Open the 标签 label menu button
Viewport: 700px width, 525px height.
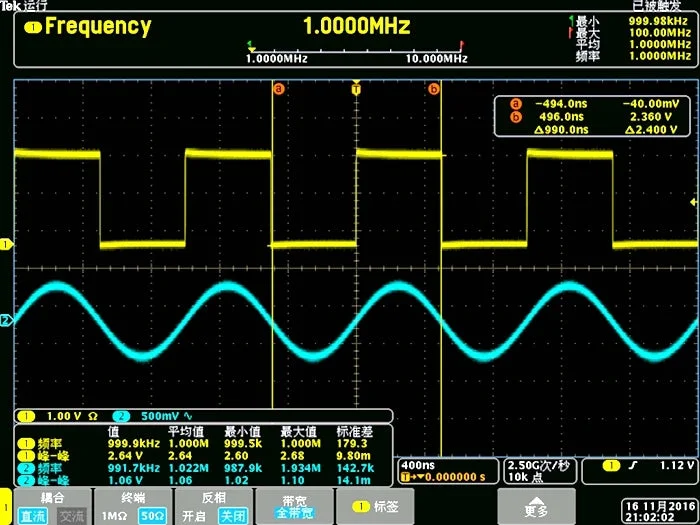[x=375, y=507]
